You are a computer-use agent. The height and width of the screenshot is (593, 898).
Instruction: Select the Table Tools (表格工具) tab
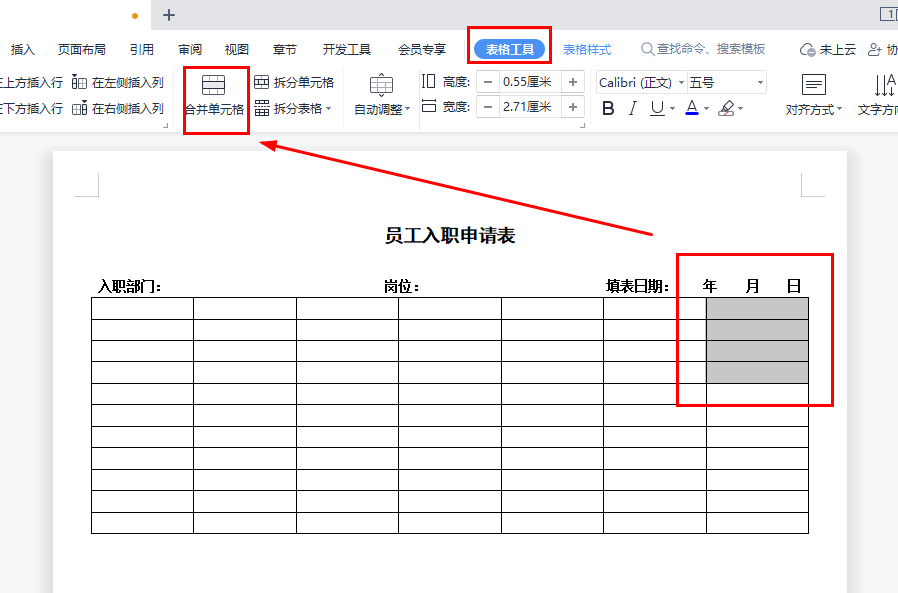510,49
